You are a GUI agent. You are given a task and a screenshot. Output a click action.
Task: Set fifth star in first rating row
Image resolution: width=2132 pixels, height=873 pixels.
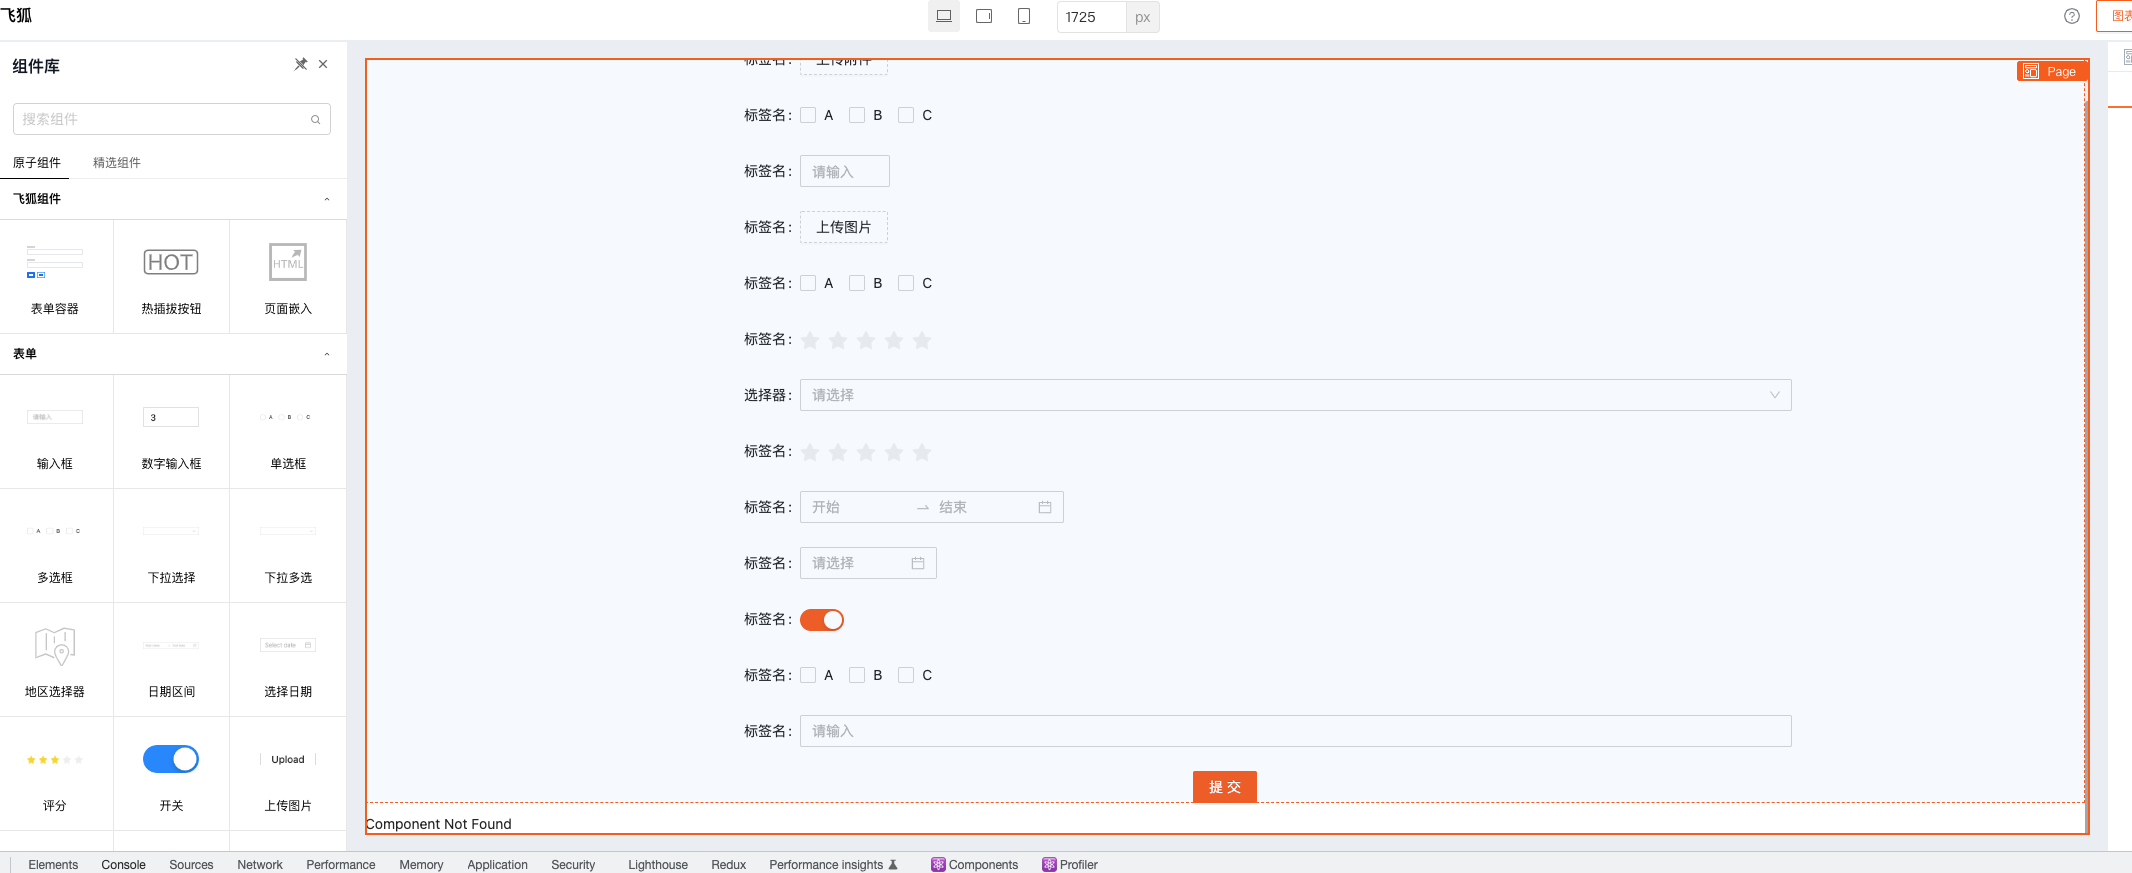point(922,340)
